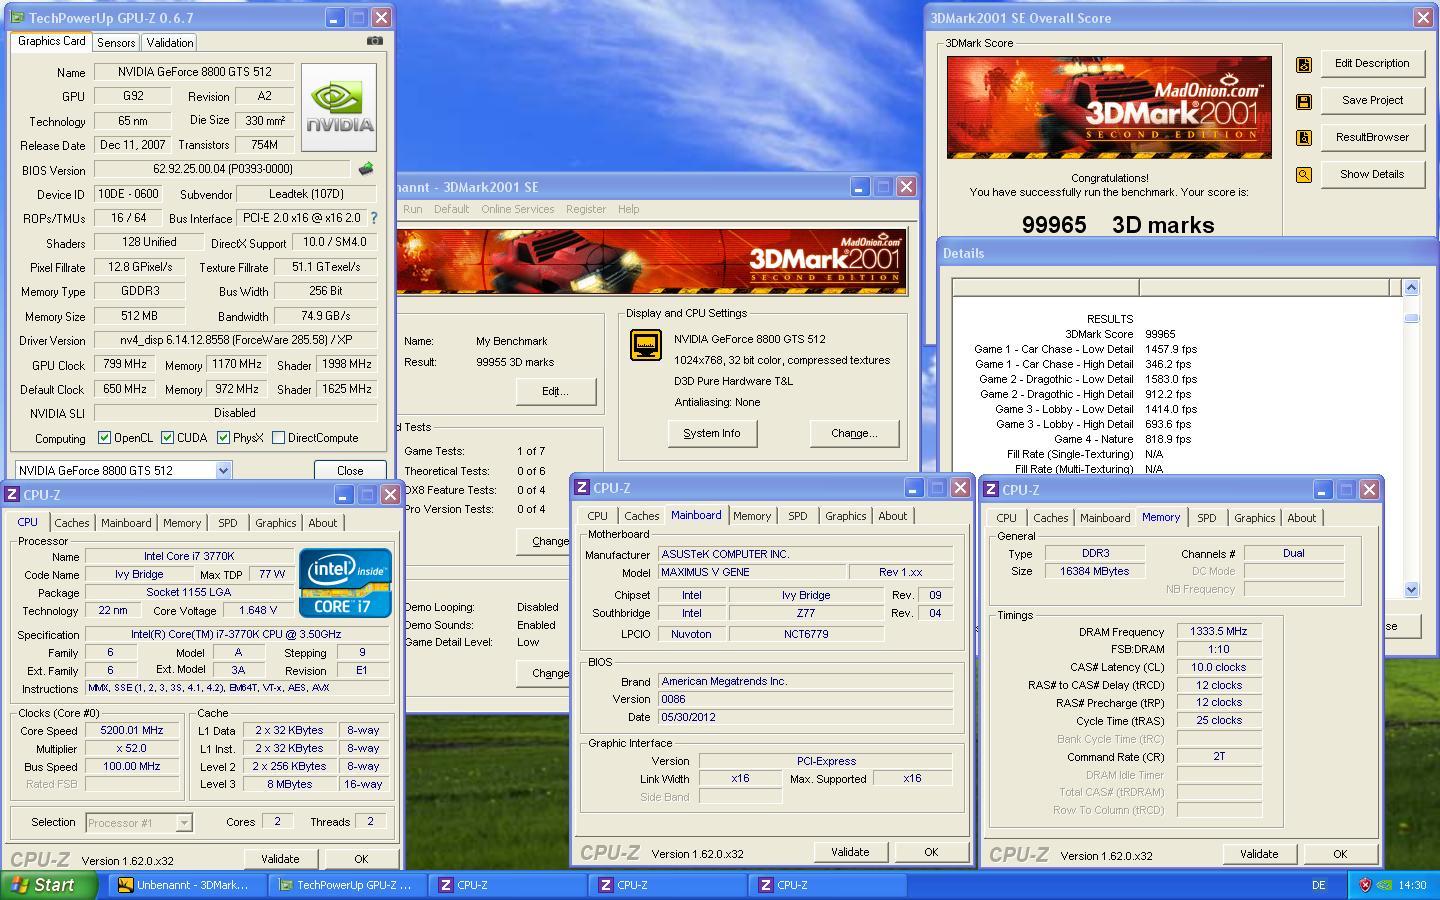
Task: Open the GPU selection dropdown in GPU-Z
Action: [223, 470]
